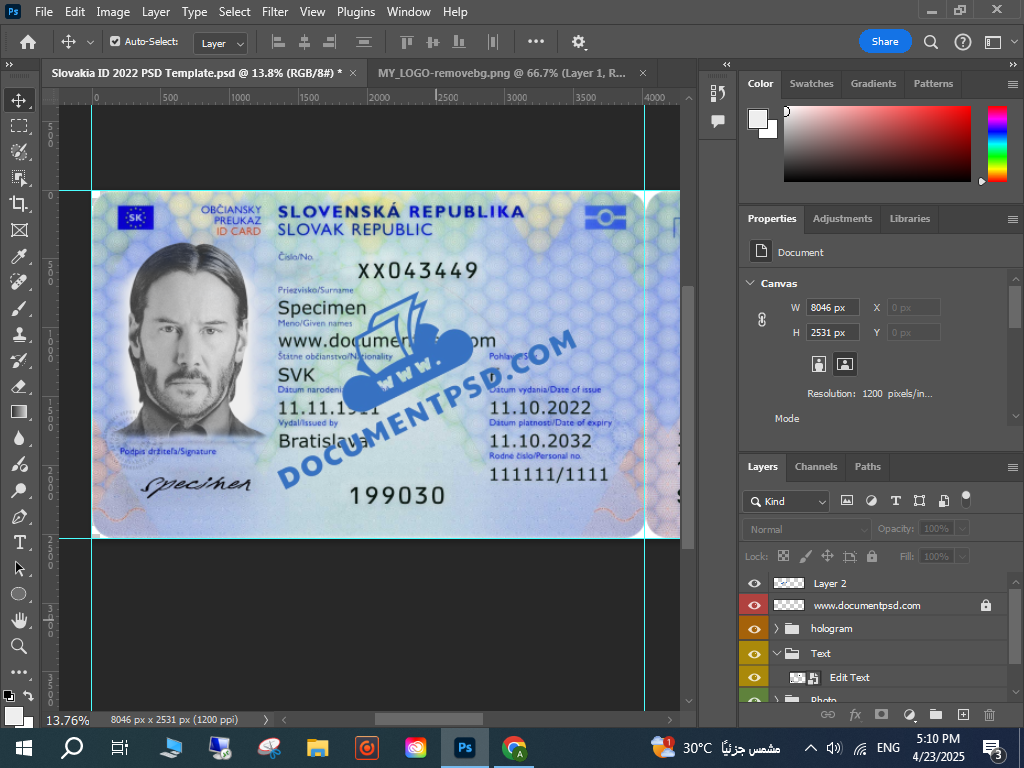Viewport: 1024px width, 768px height.
Task: Toggle visibility of the hologram group
Action: 754,629
